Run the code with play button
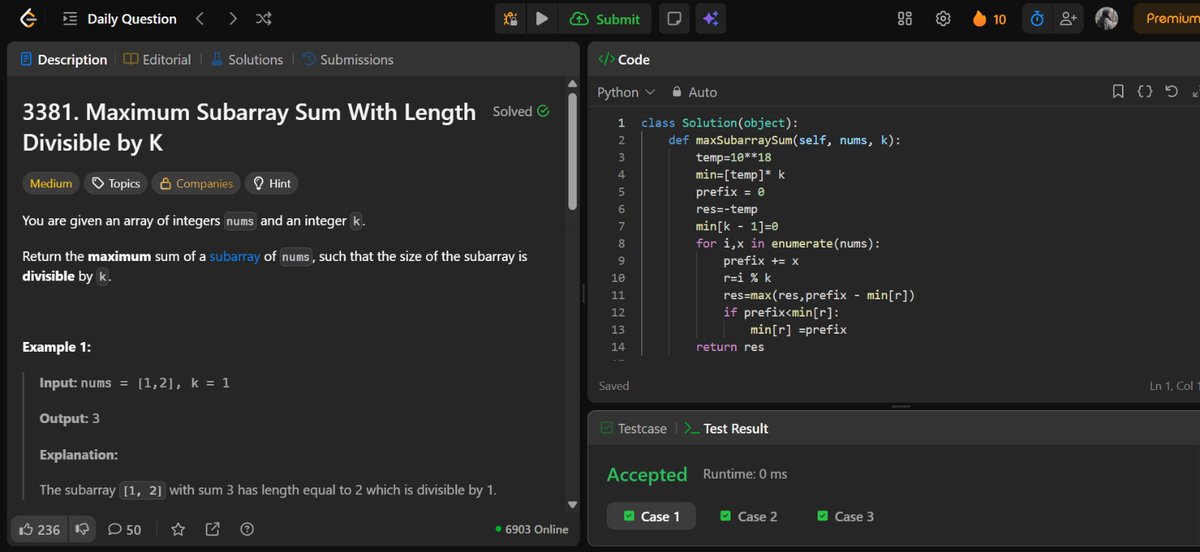 [x=541, y=18]
